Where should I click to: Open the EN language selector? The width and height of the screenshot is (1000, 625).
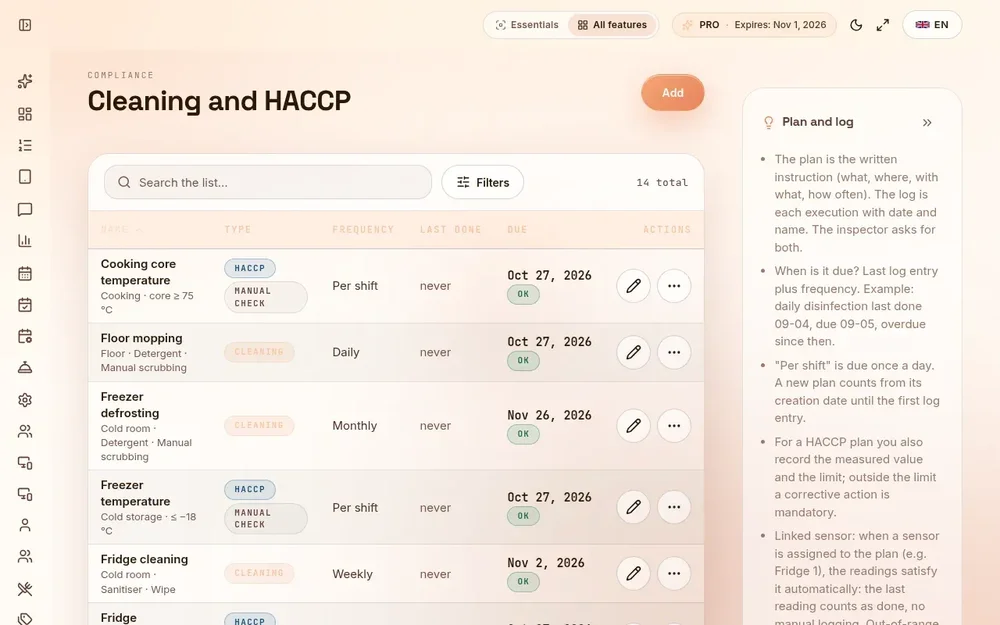[932, 25]
